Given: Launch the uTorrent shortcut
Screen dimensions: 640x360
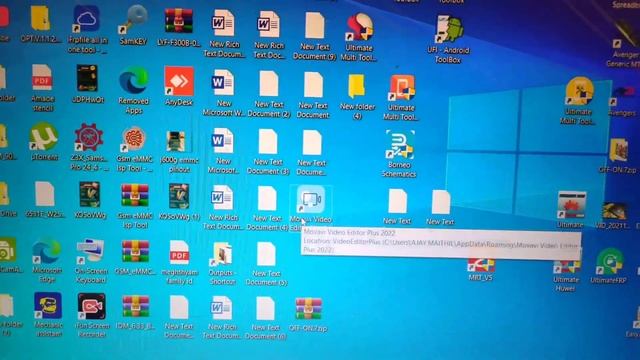Looking at the screenshot, I should [x=43, y=136].
